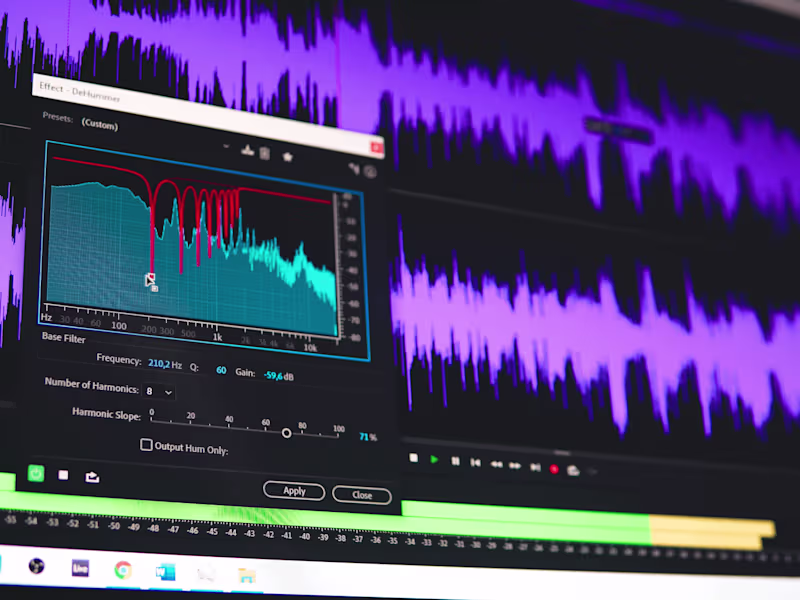Expand the preset options chevron near the graph

click(228, 148)
